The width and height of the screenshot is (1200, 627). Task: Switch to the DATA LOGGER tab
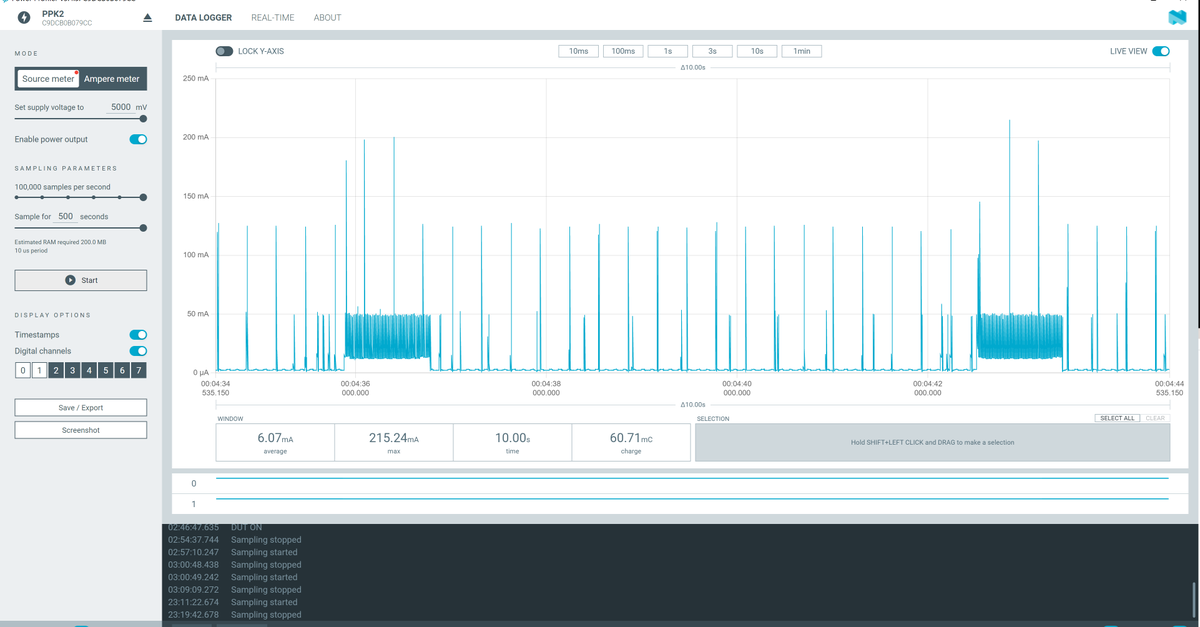point(203,17)
